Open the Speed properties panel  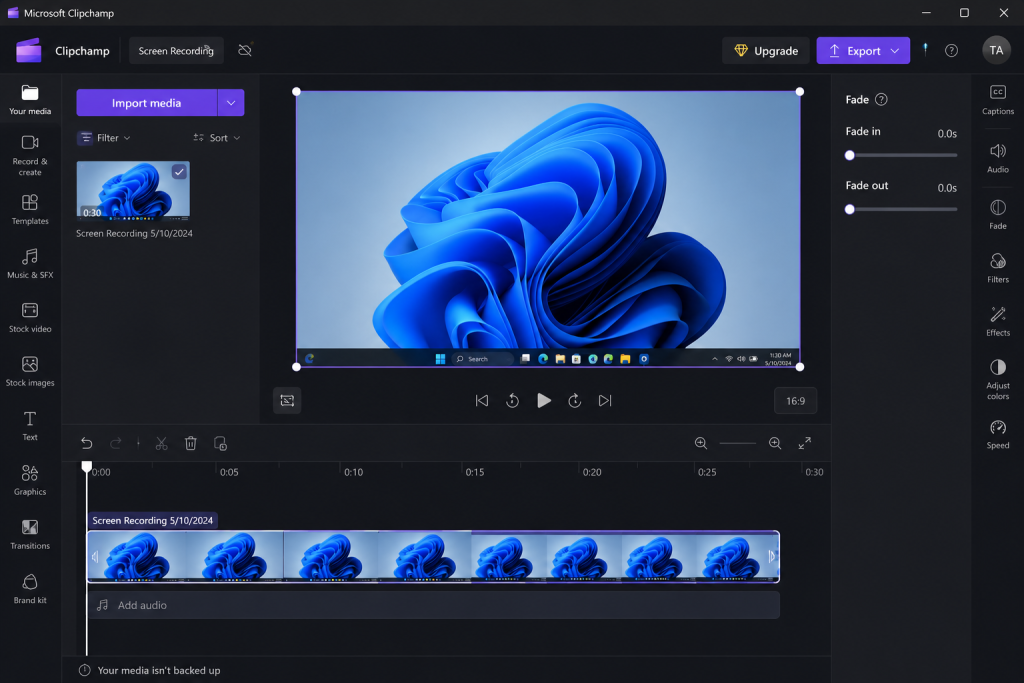coord(998,434)
